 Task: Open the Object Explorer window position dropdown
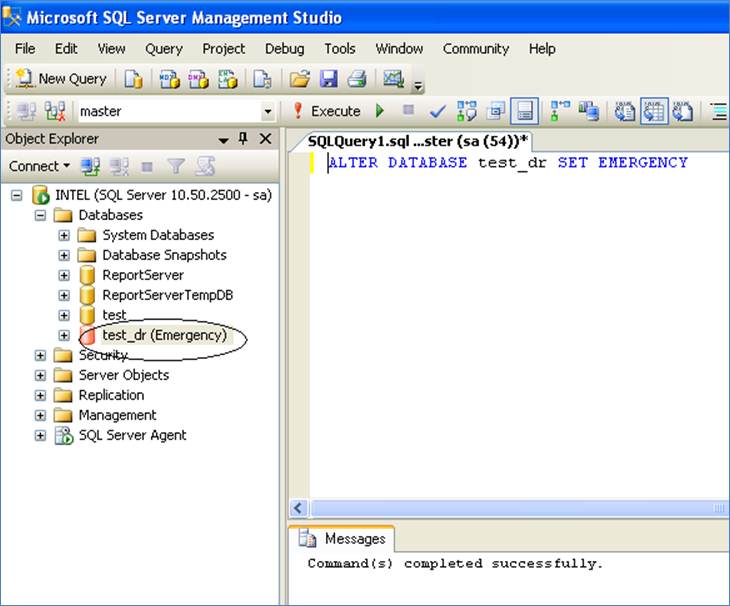(223, 140)
